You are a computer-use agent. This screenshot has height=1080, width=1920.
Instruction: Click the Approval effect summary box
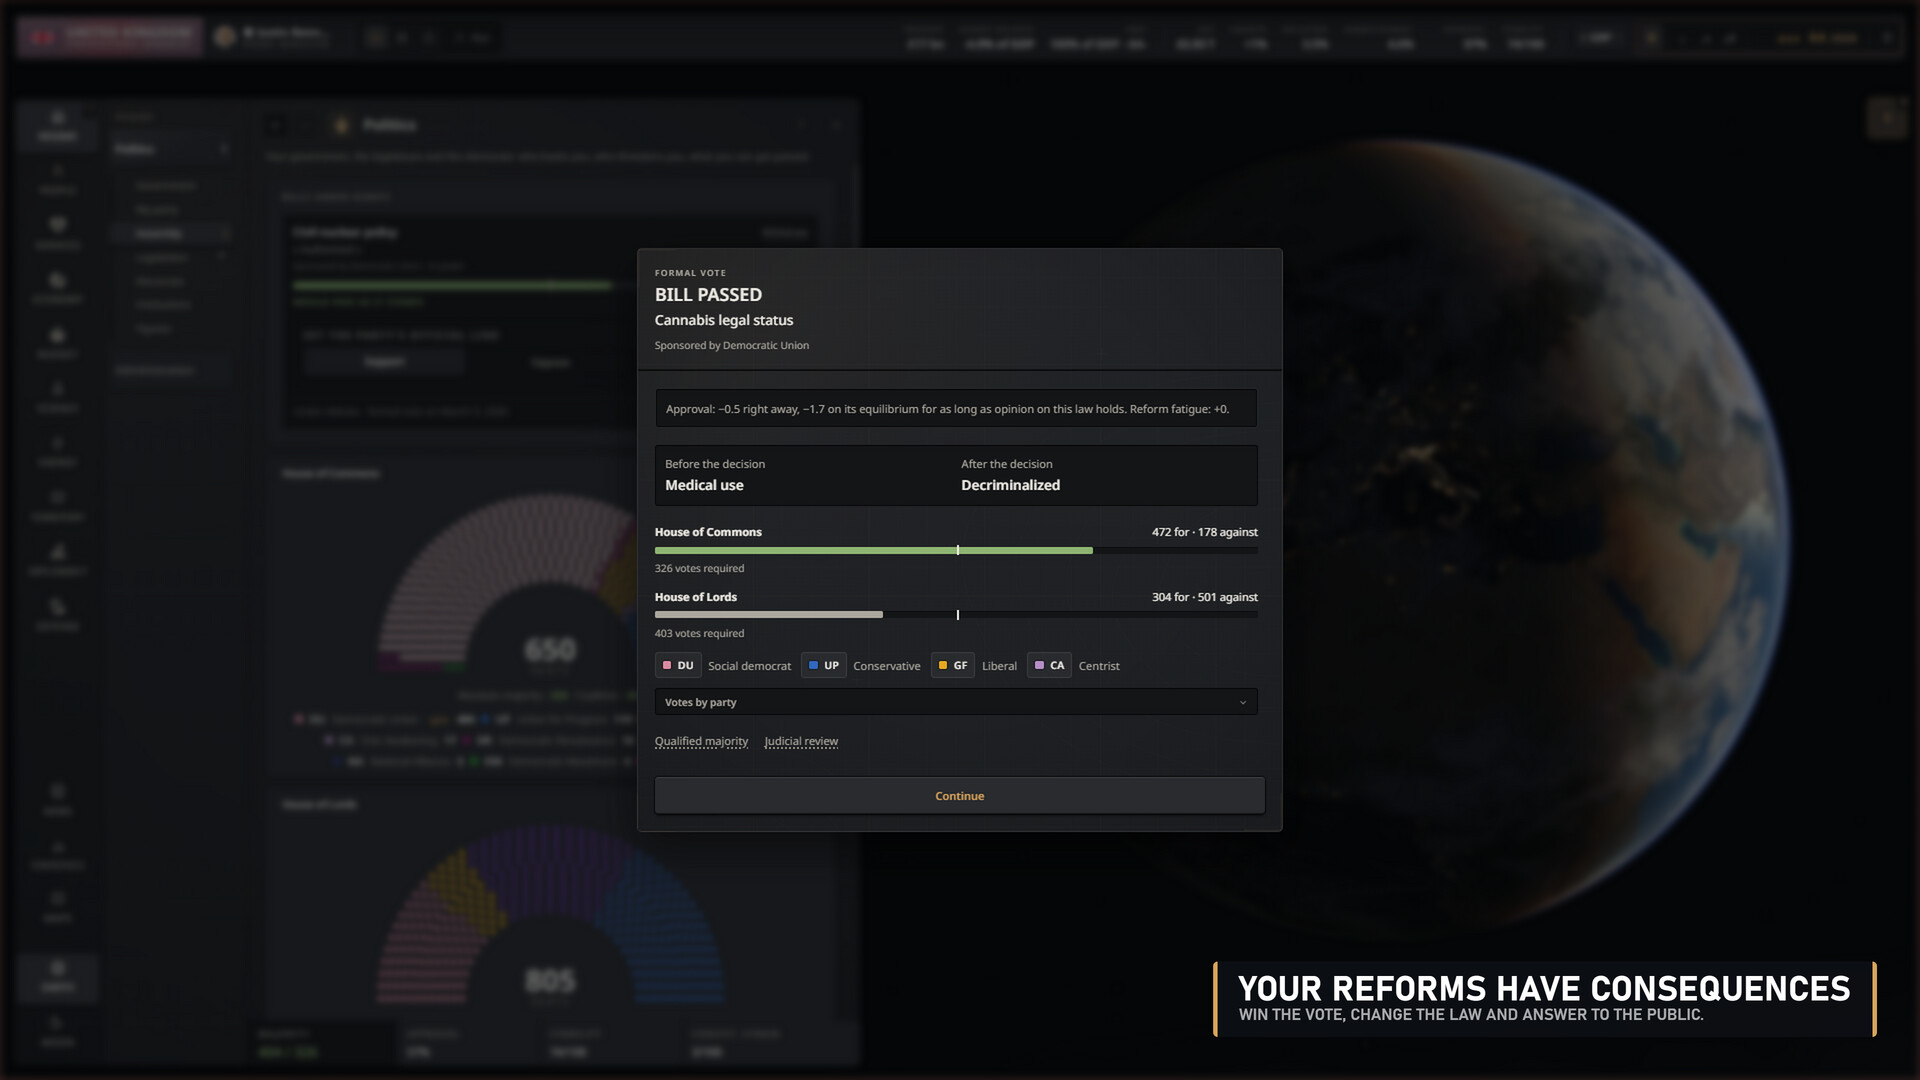point(956,409)
